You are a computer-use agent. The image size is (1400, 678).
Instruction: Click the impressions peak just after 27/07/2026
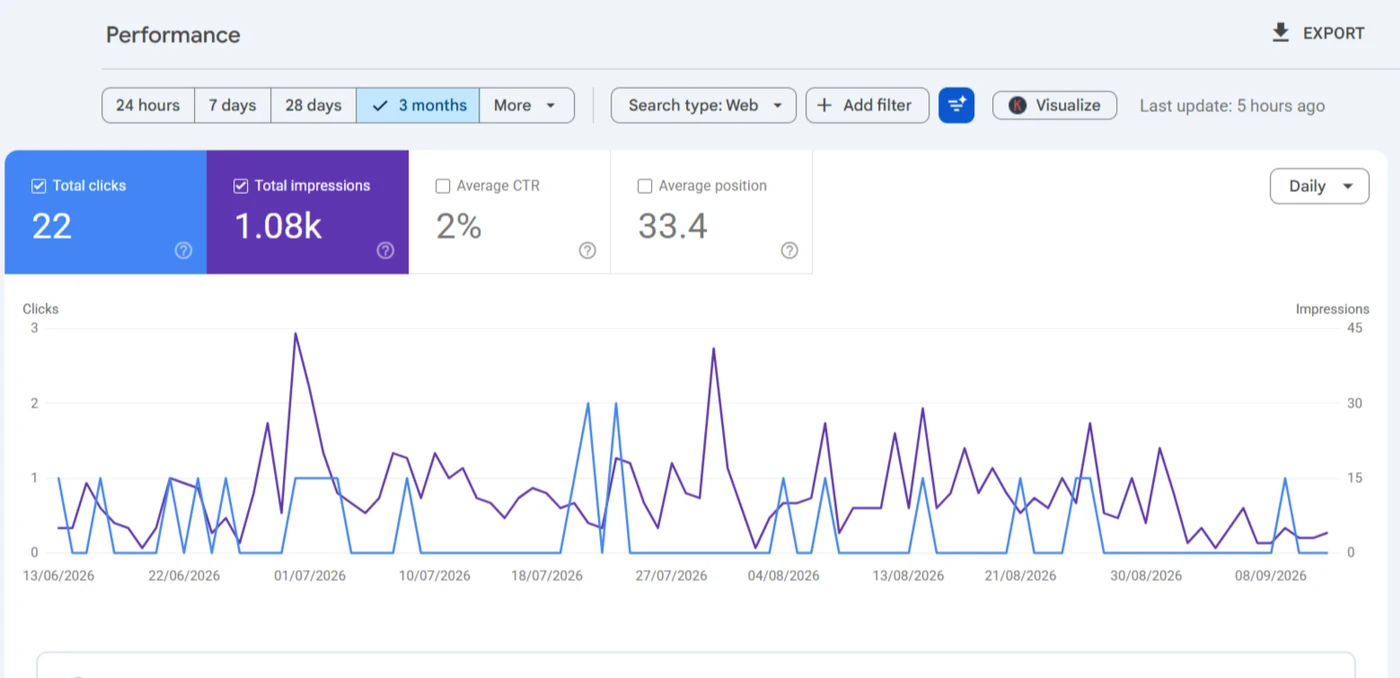point(714,348)
